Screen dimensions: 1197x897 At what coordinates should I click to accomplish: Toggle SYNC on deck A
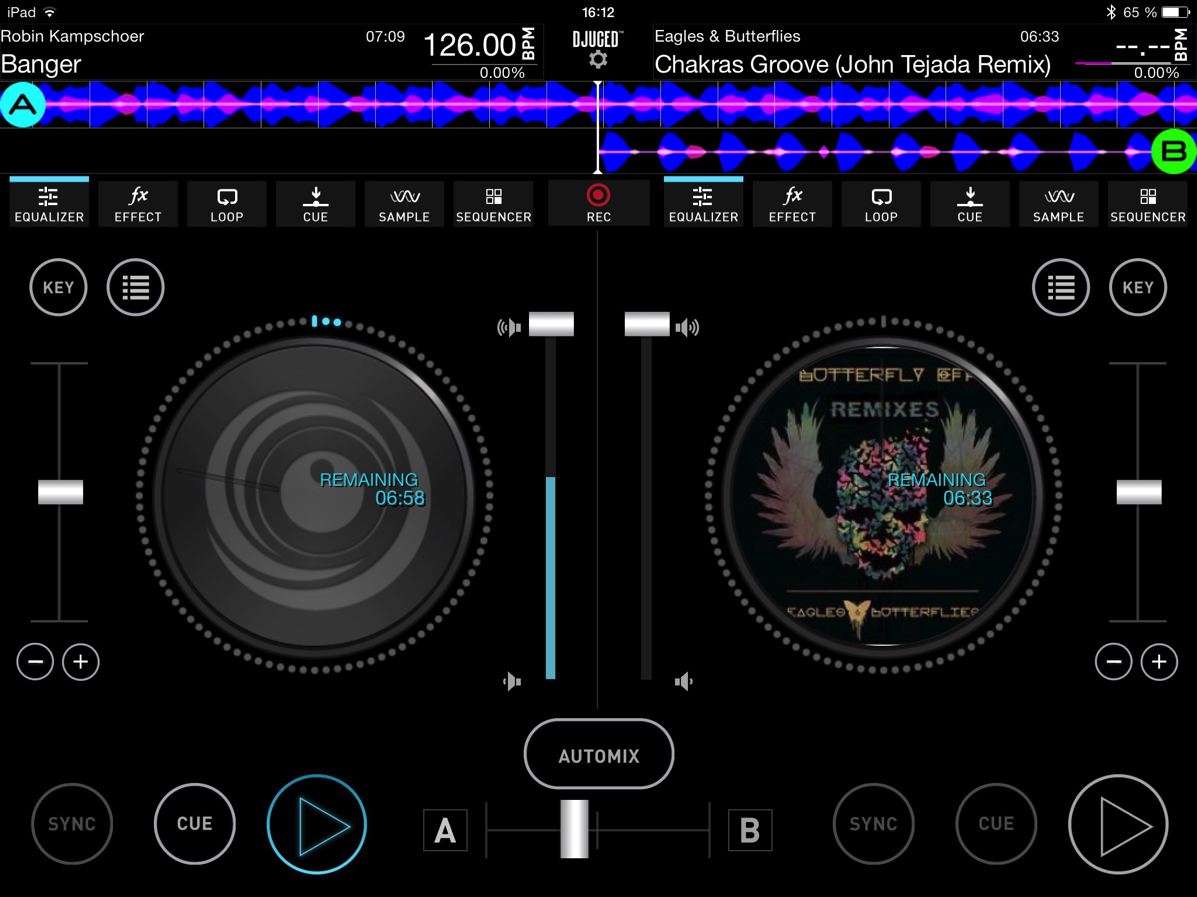coord(72,824)
